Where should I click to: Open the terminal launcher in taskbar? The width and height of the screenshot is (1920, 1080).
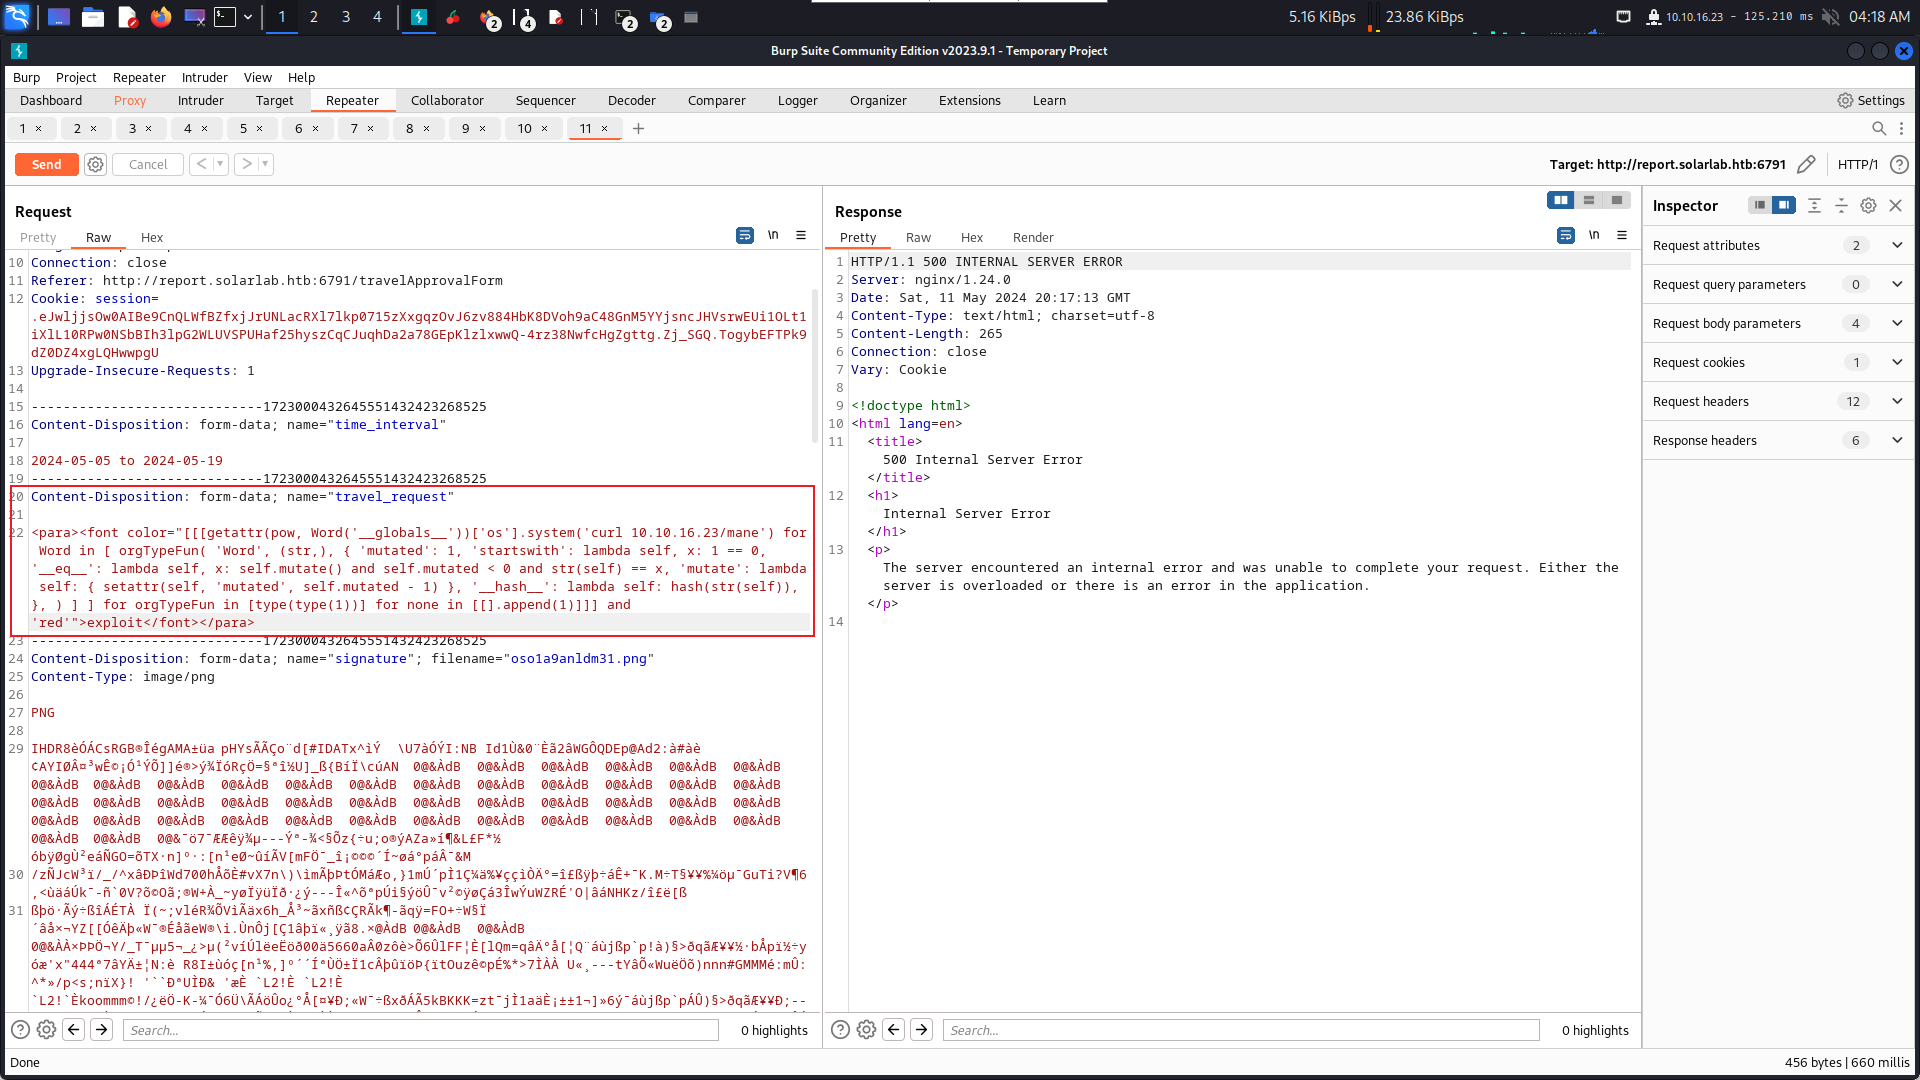click(x=225, y=17)
